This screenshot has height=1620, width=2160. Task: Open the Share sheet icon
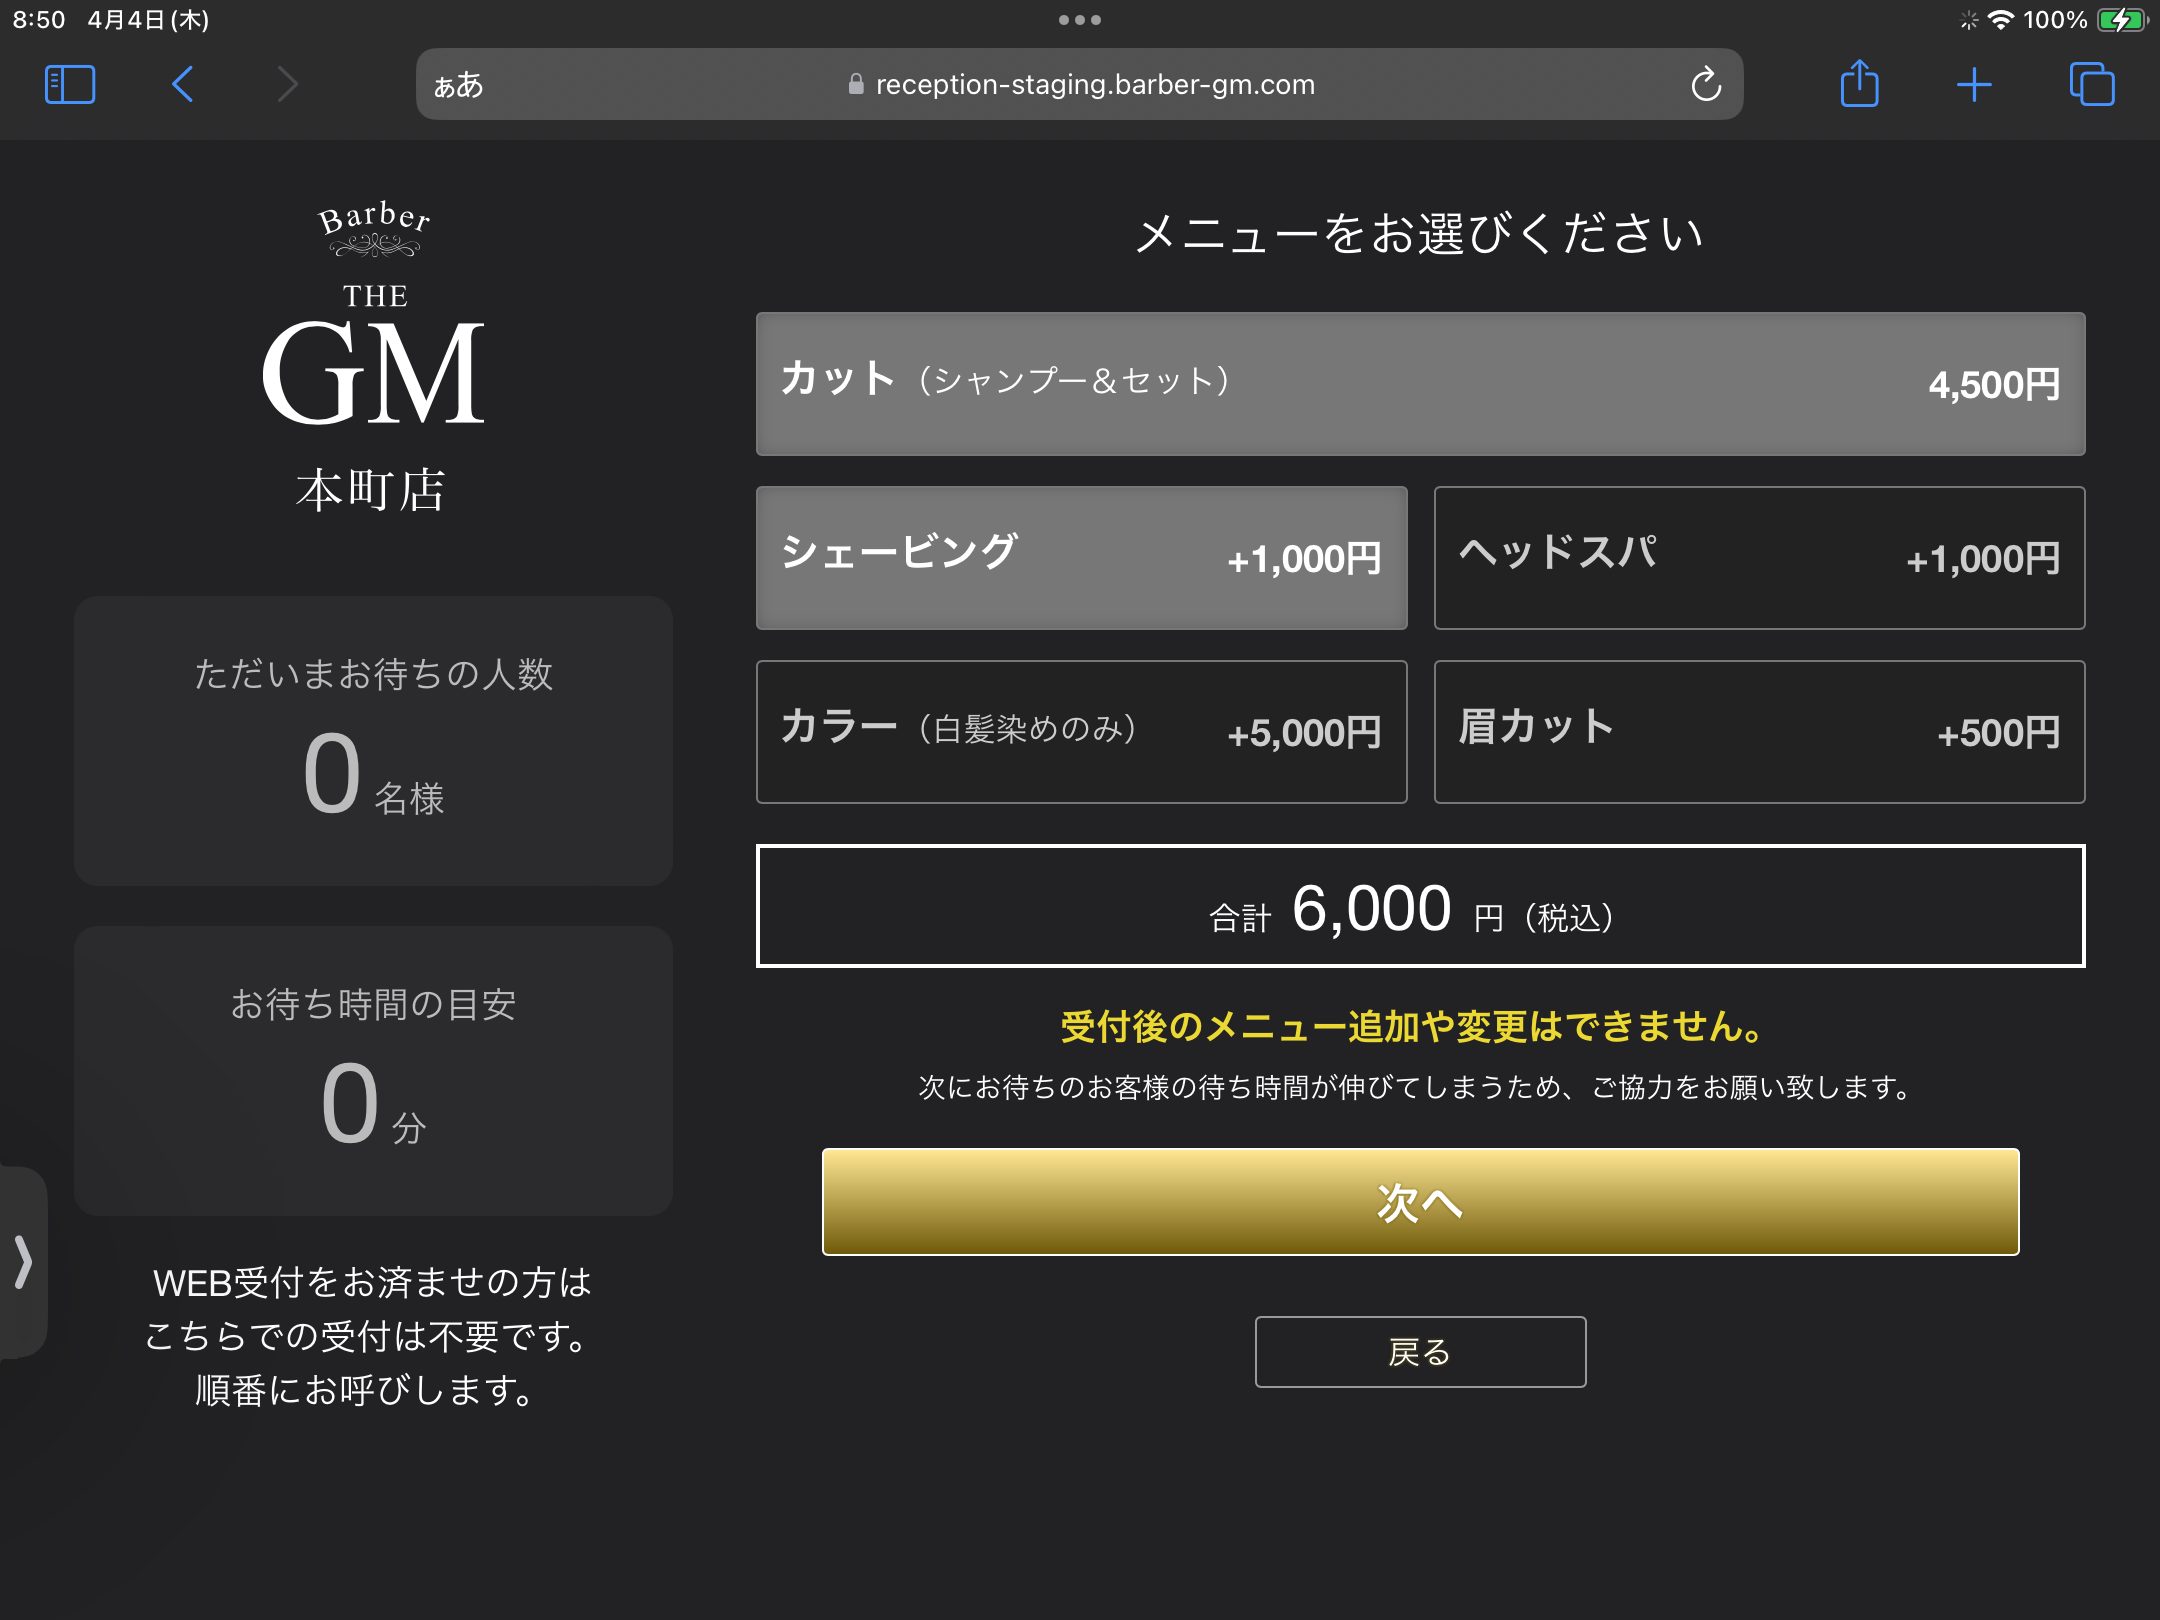(x=1859, y=84)
